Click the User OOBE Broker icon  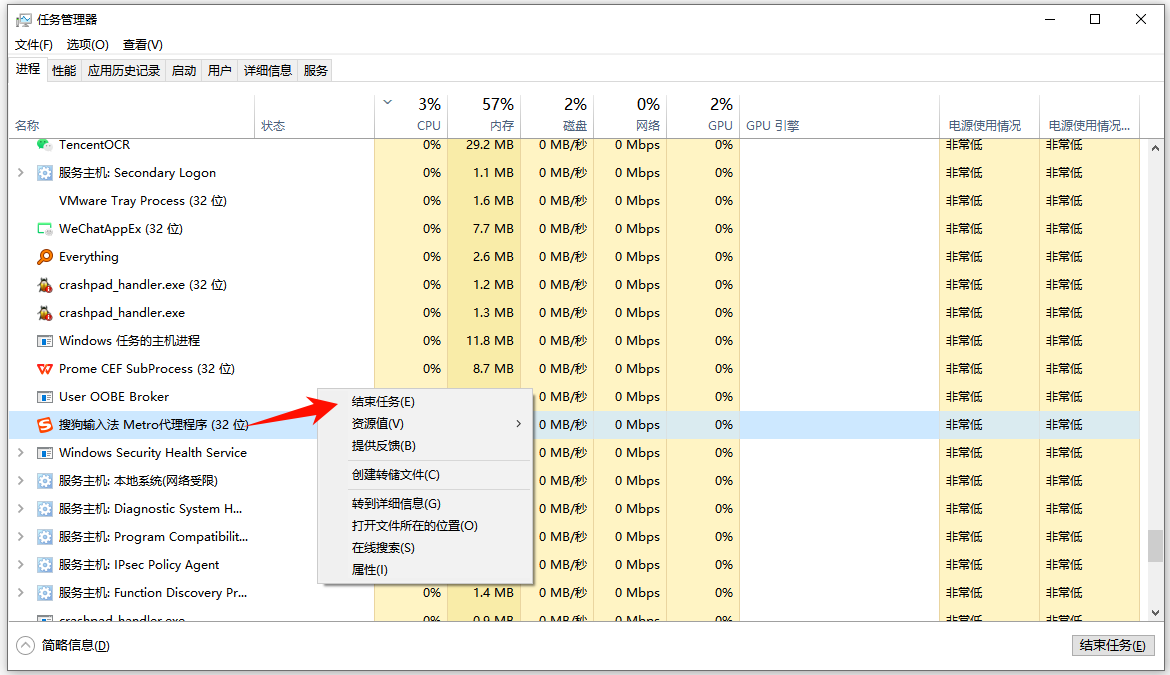[x=44, y=397]
